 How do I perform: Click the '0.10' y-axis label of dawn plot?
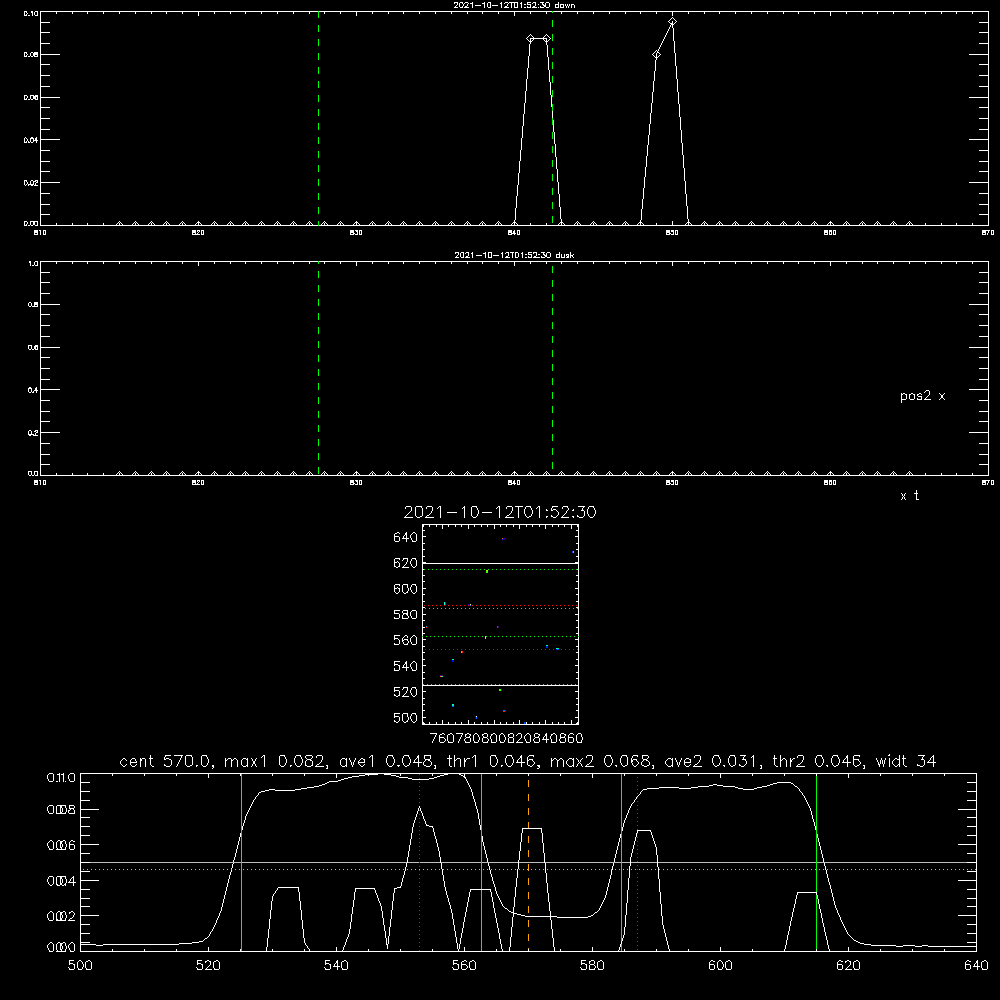31,13
